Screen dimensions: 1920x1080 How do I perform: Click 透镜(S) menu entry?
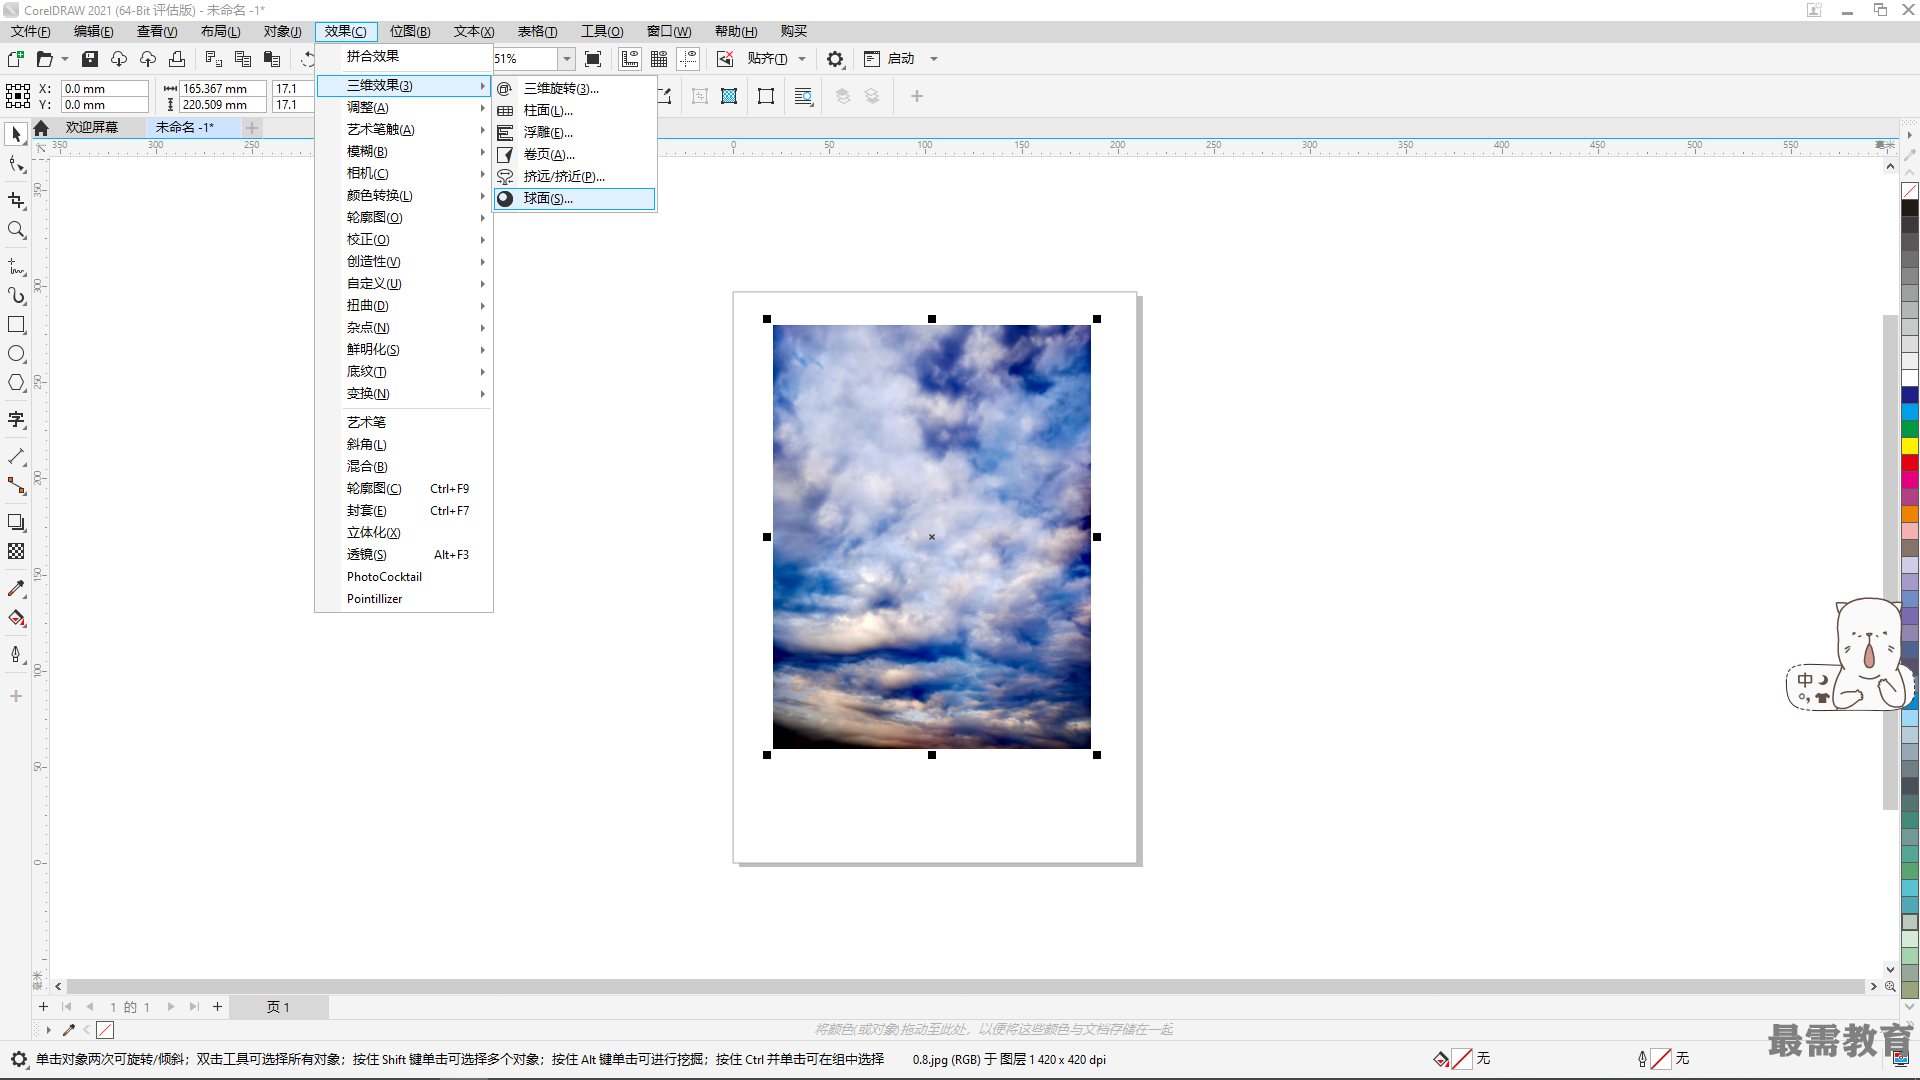click(404, 554)
